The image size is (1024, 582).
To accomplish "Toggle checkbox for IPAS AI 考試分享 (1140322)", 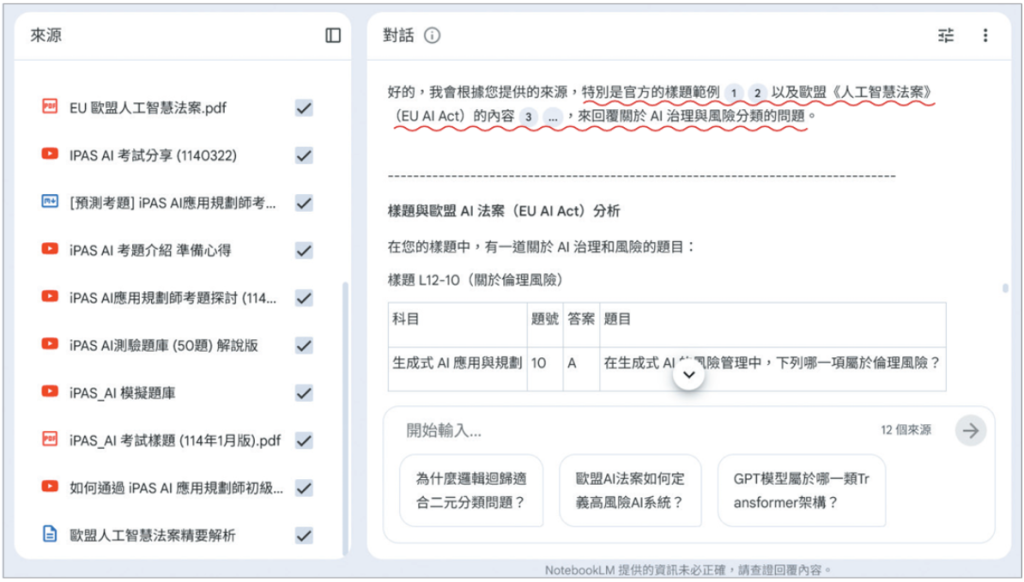I will (304, 155).
